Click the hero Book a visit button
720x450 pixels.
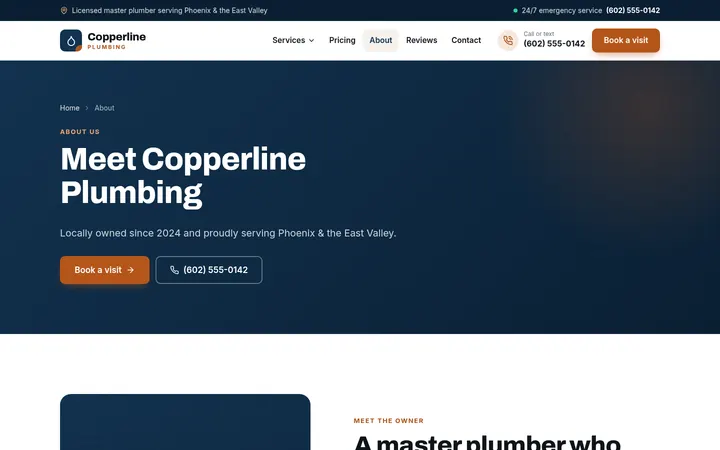point(105,270)
